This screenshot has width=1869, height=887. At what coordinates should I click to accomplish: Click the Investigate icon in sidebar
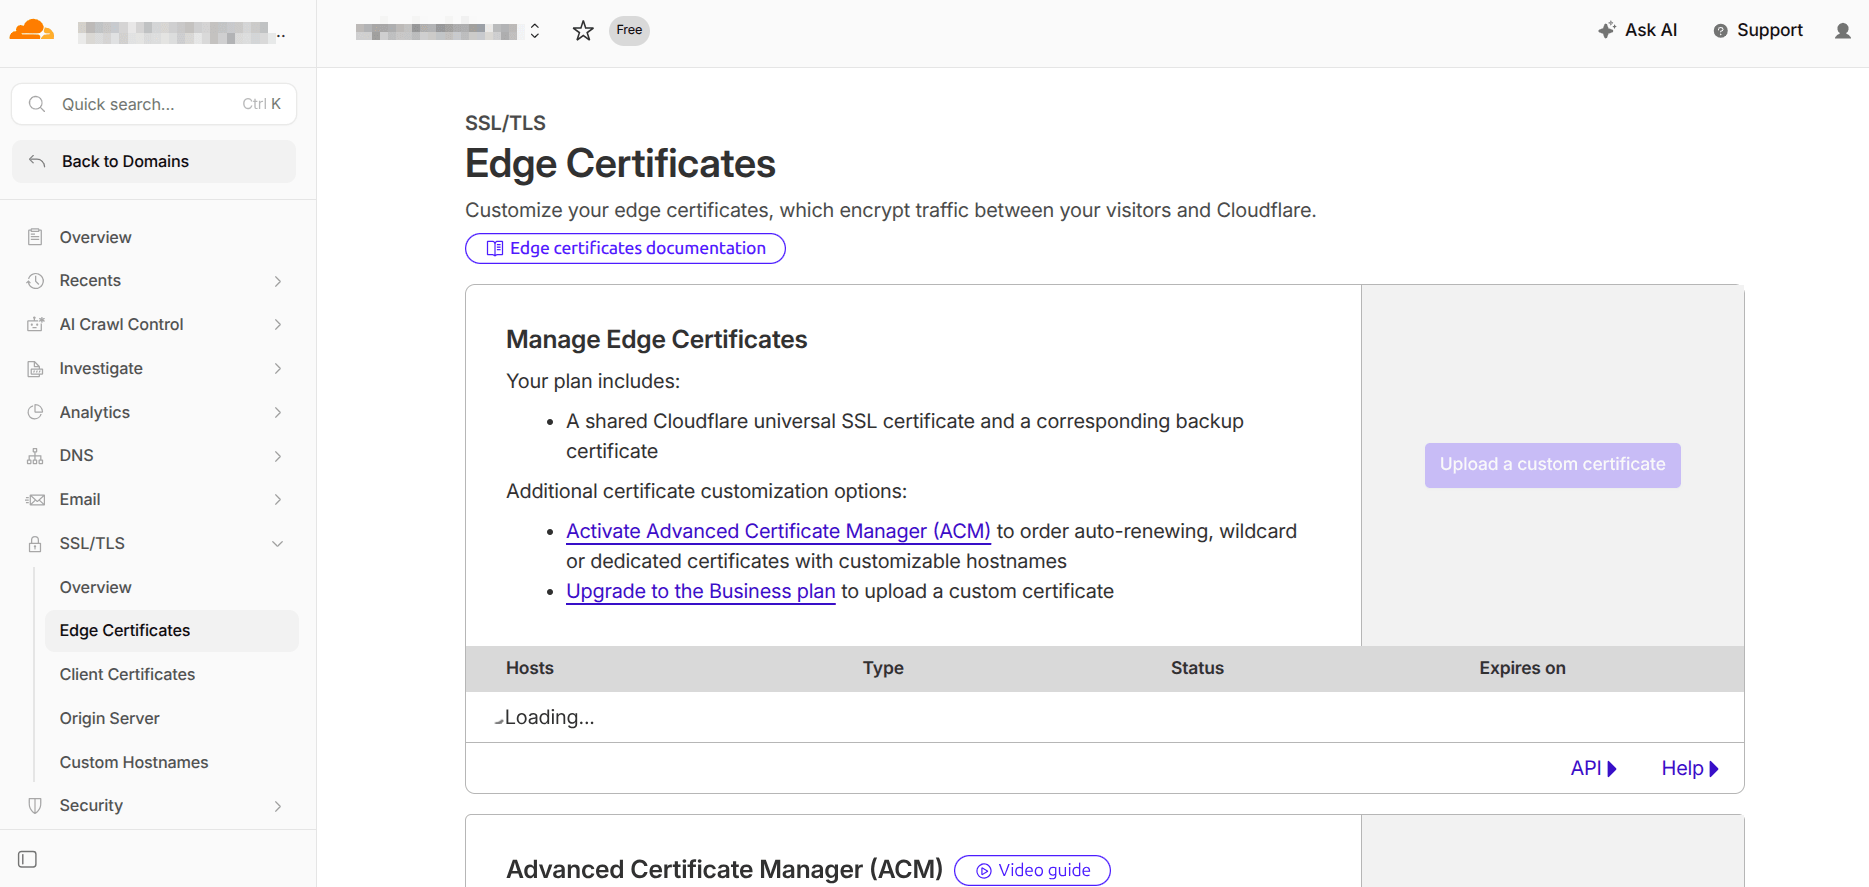pos(35,368)
